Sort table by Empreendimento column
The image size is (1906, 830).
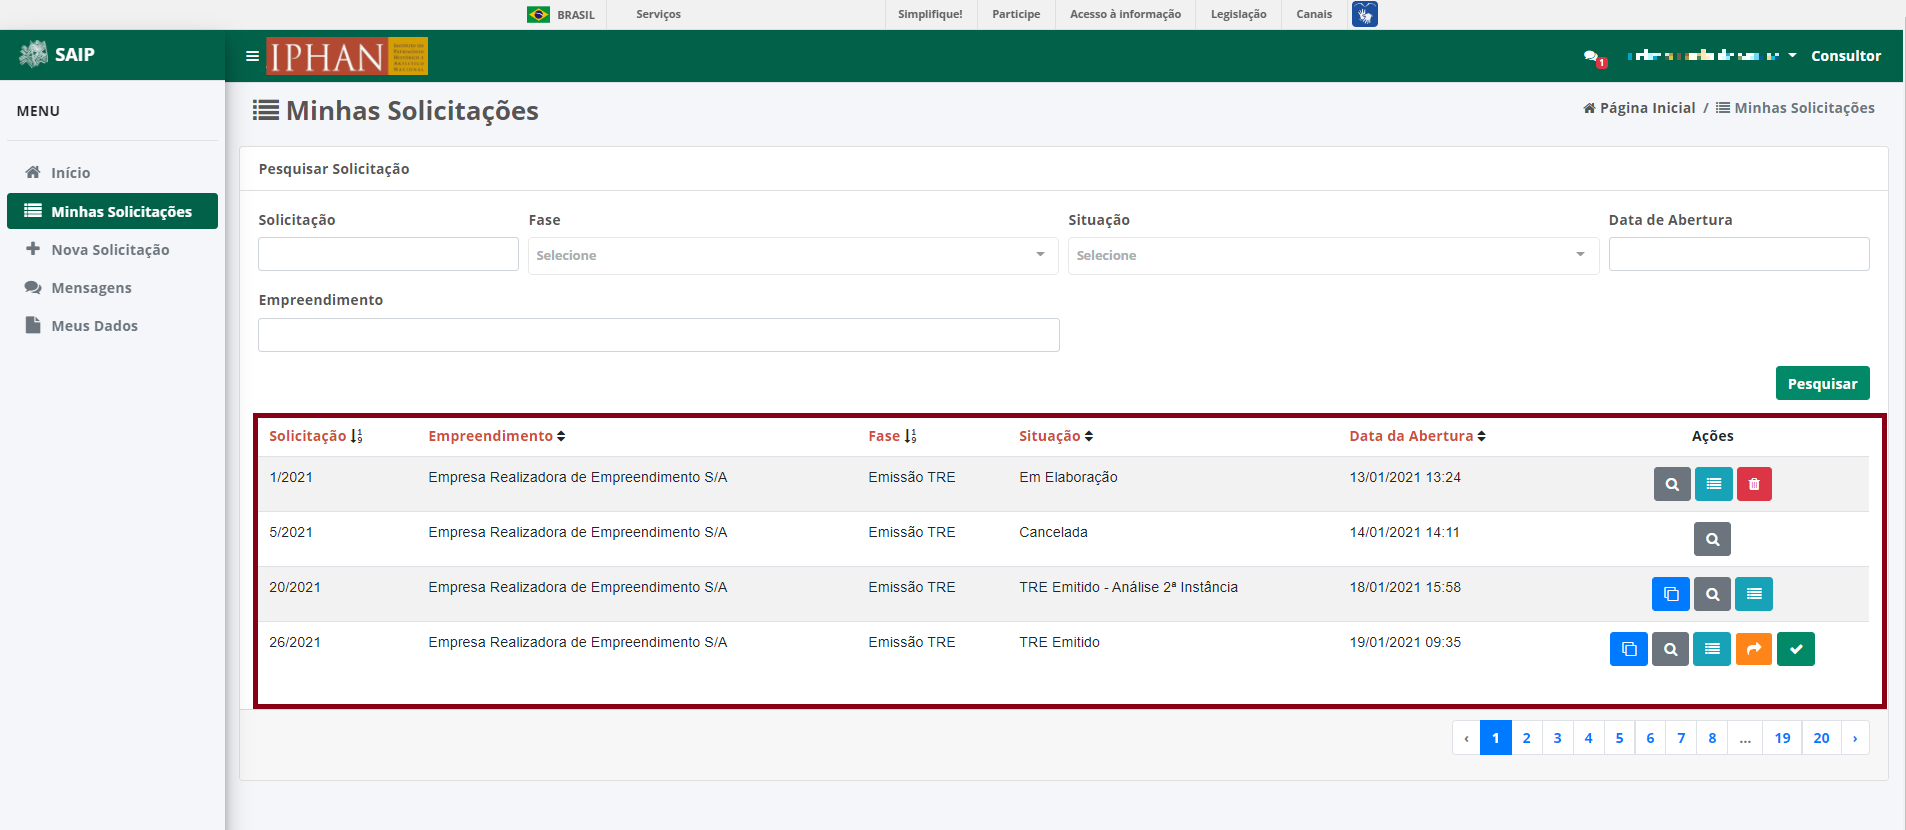(497, 436)
